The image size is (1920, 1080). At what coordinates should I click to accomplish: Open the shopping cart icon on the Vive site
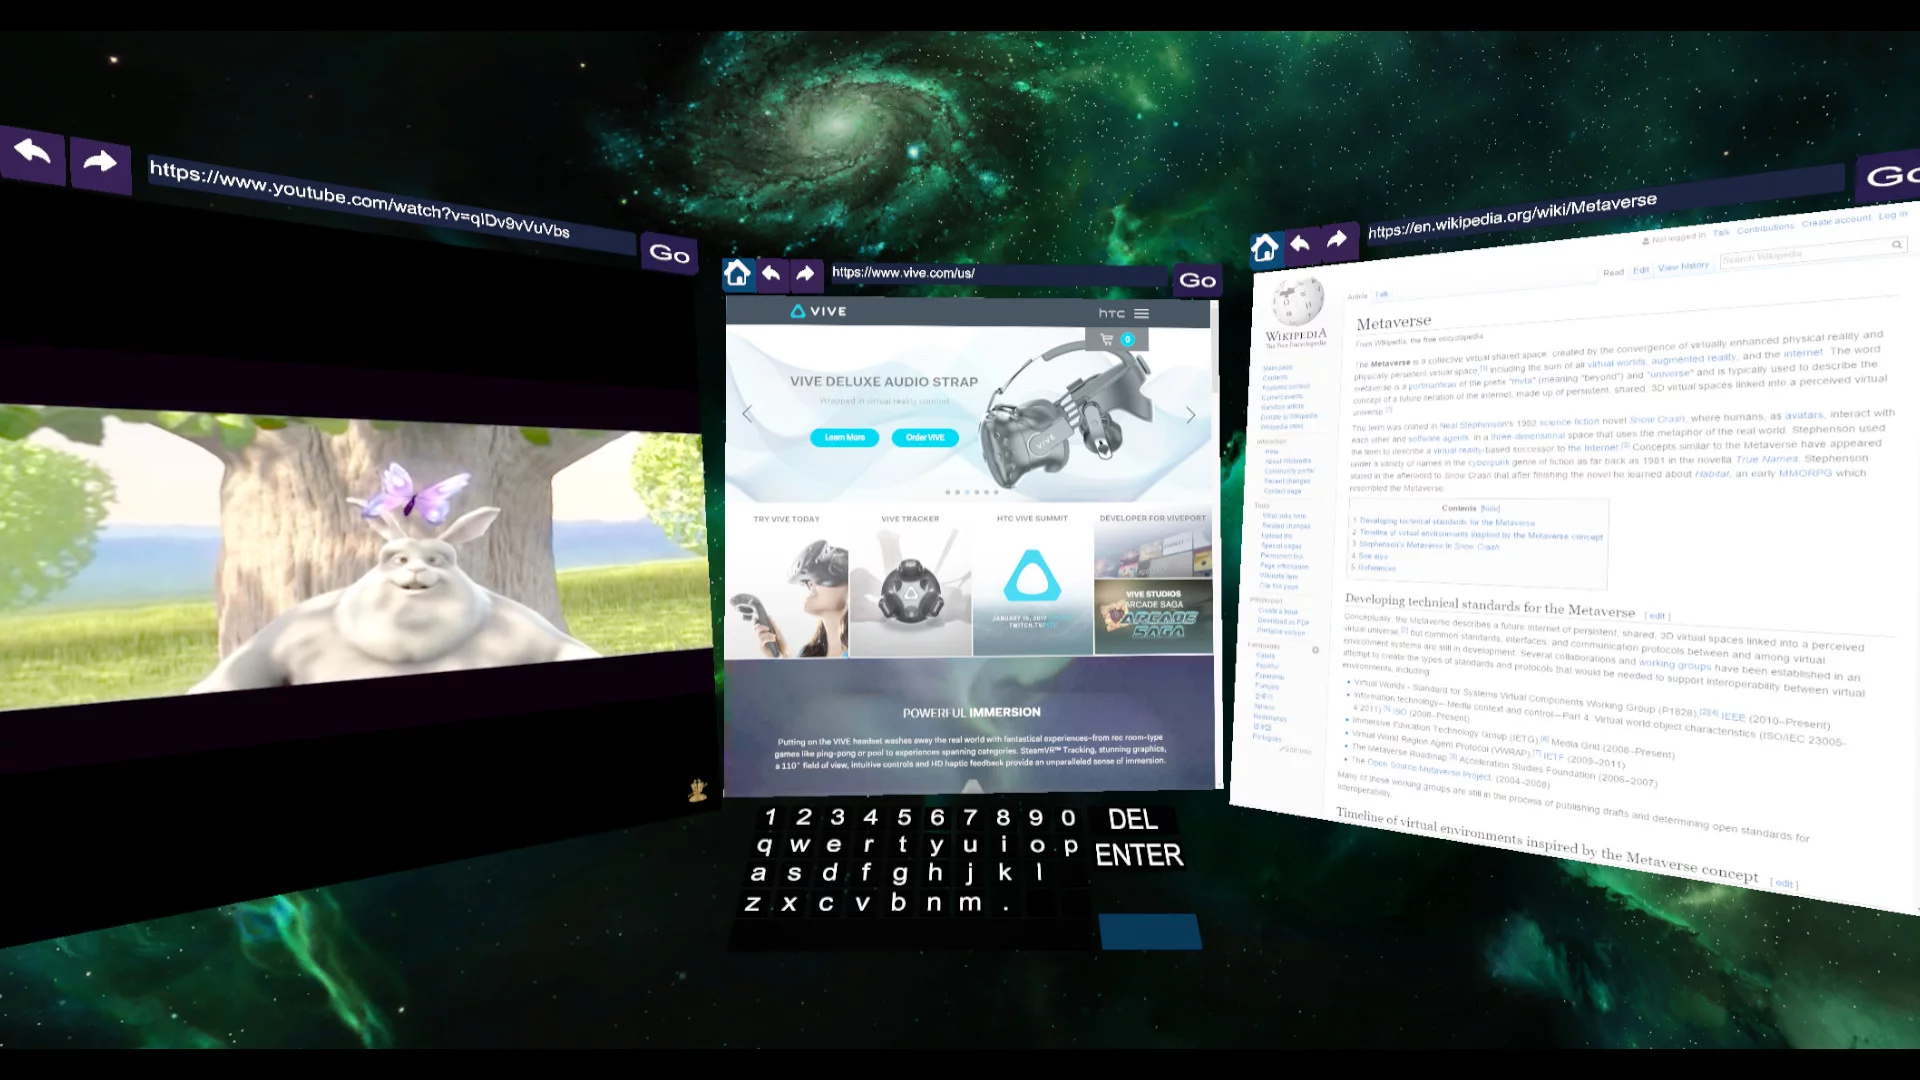(1107, 340)
